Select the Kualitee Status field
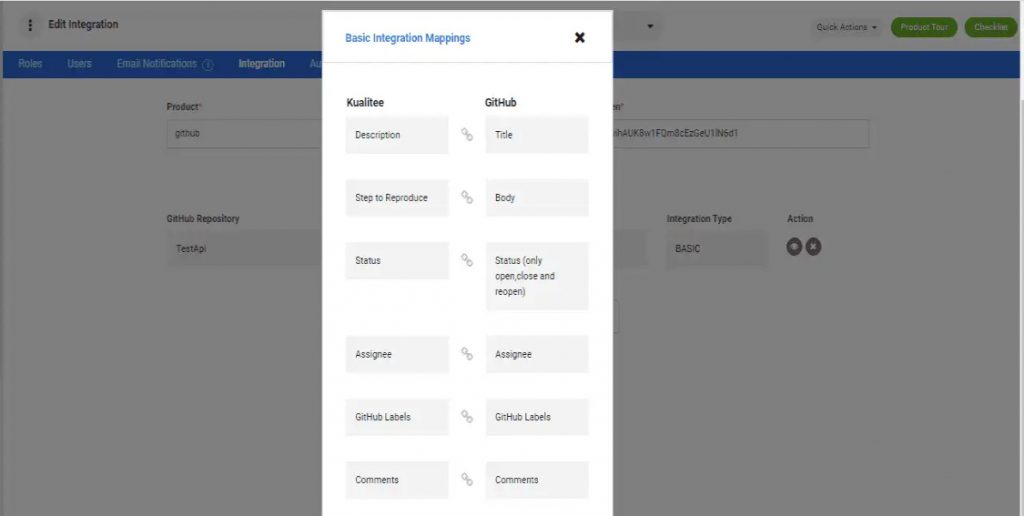Viewport: 1024px width, 516px height. tap(397, 261)
